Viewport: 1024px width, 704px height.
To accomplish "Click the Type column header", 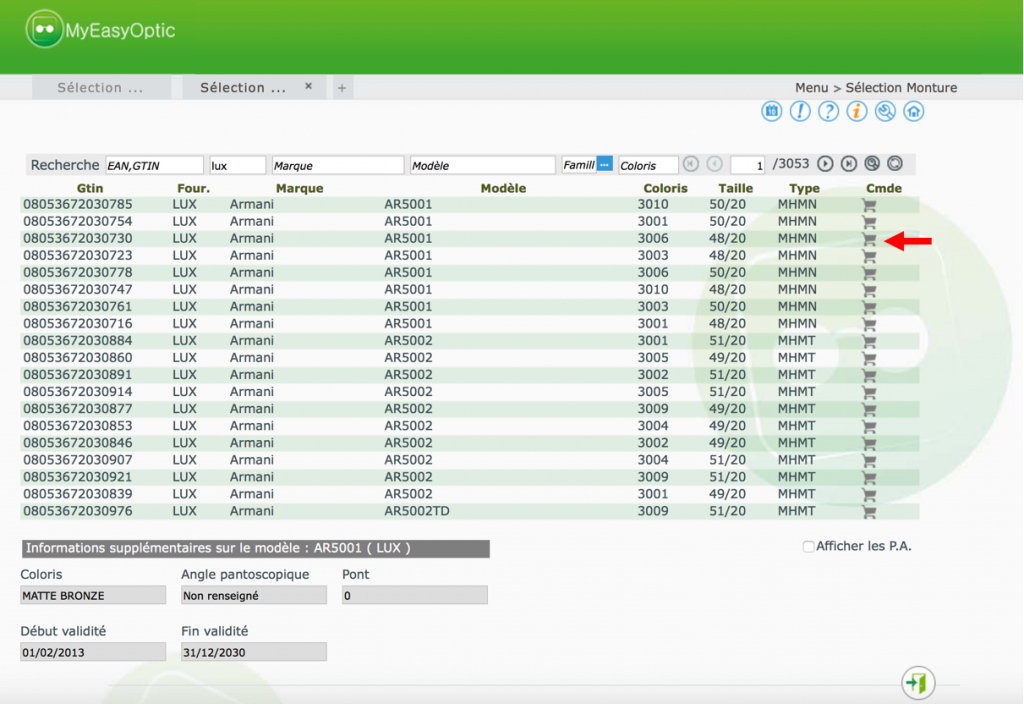I will [x=804, y=188].
